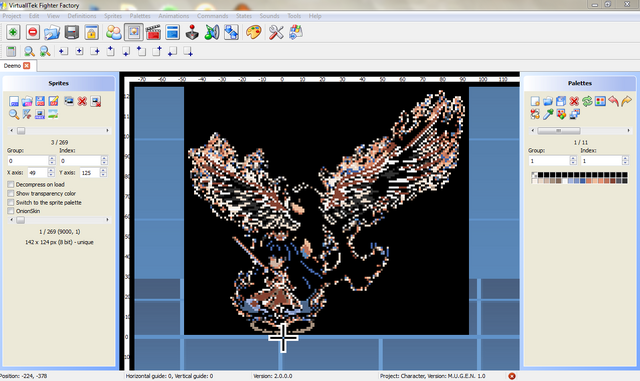This screenshot has width=640, height=381.
Task: Increase the X axis value with up arrow
Action: tap(51, 170)
